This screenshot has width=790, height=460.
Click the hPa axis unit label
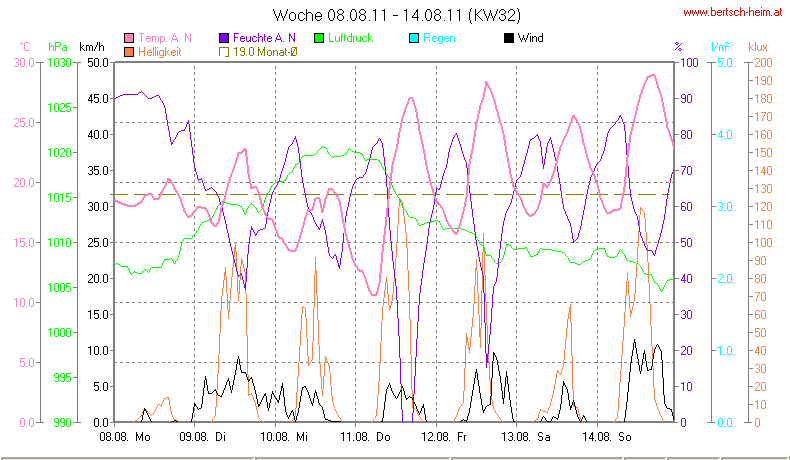tap(58, 47)
